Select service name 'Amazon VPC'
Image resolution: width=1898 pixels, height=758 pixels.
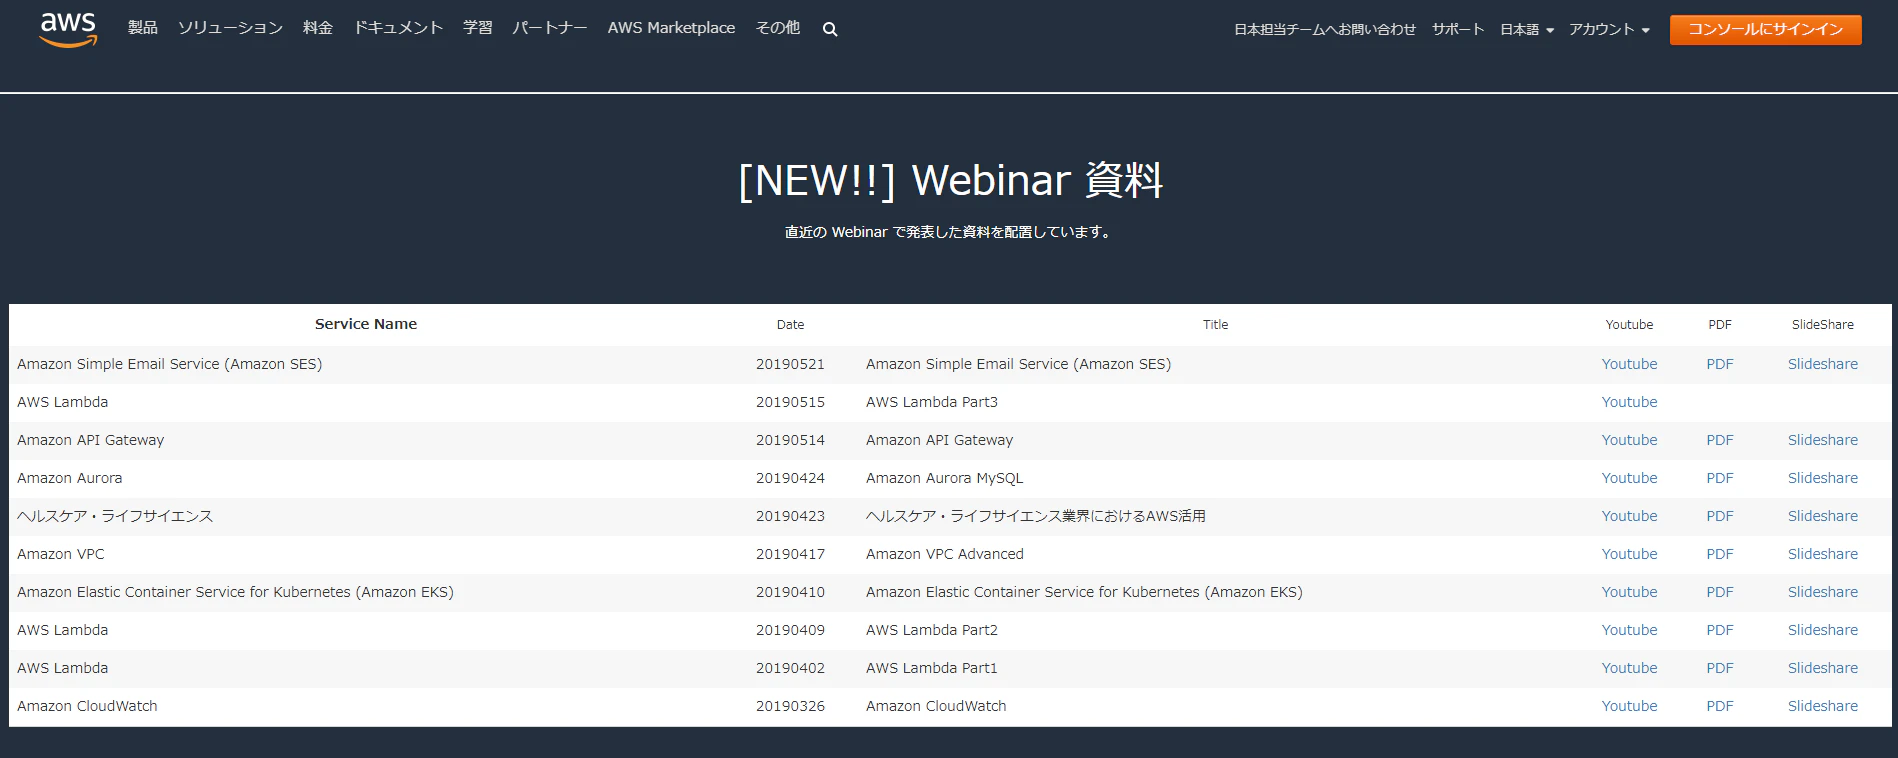click(61, 554)
